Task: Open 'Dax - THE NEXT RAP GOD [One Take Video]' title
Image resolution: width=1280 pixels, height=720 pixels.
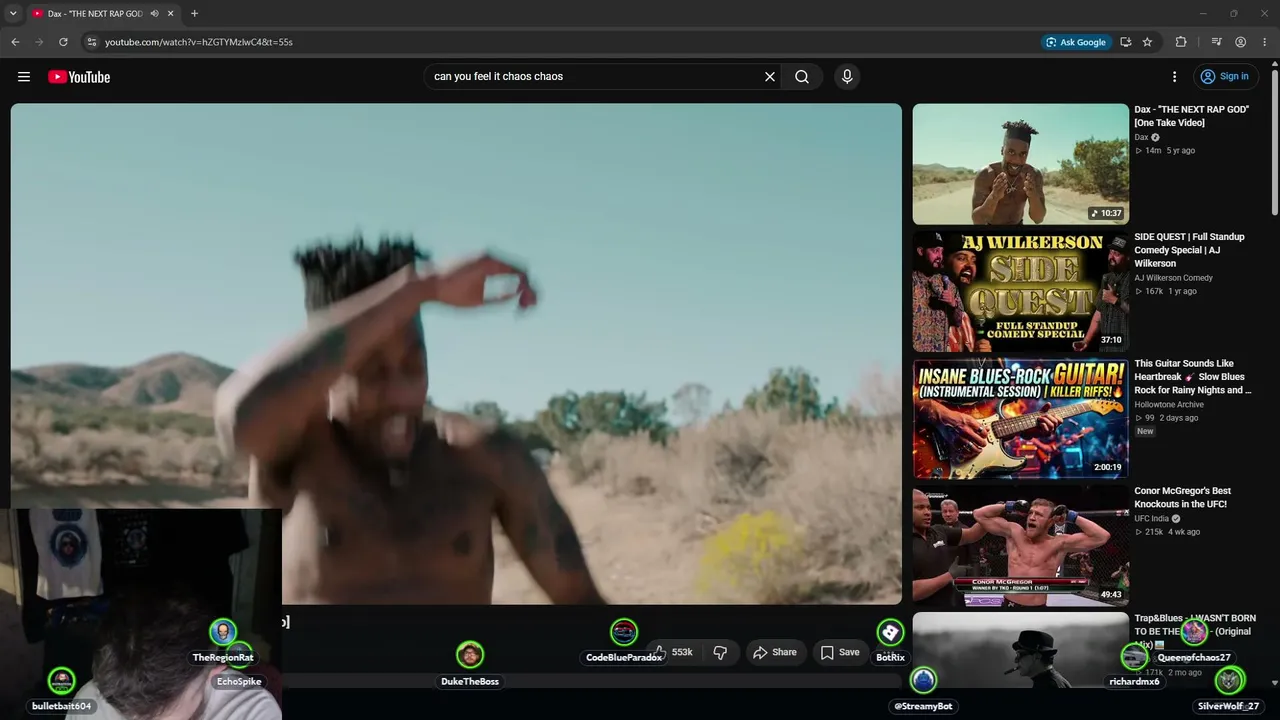Action: [1191, 116]
